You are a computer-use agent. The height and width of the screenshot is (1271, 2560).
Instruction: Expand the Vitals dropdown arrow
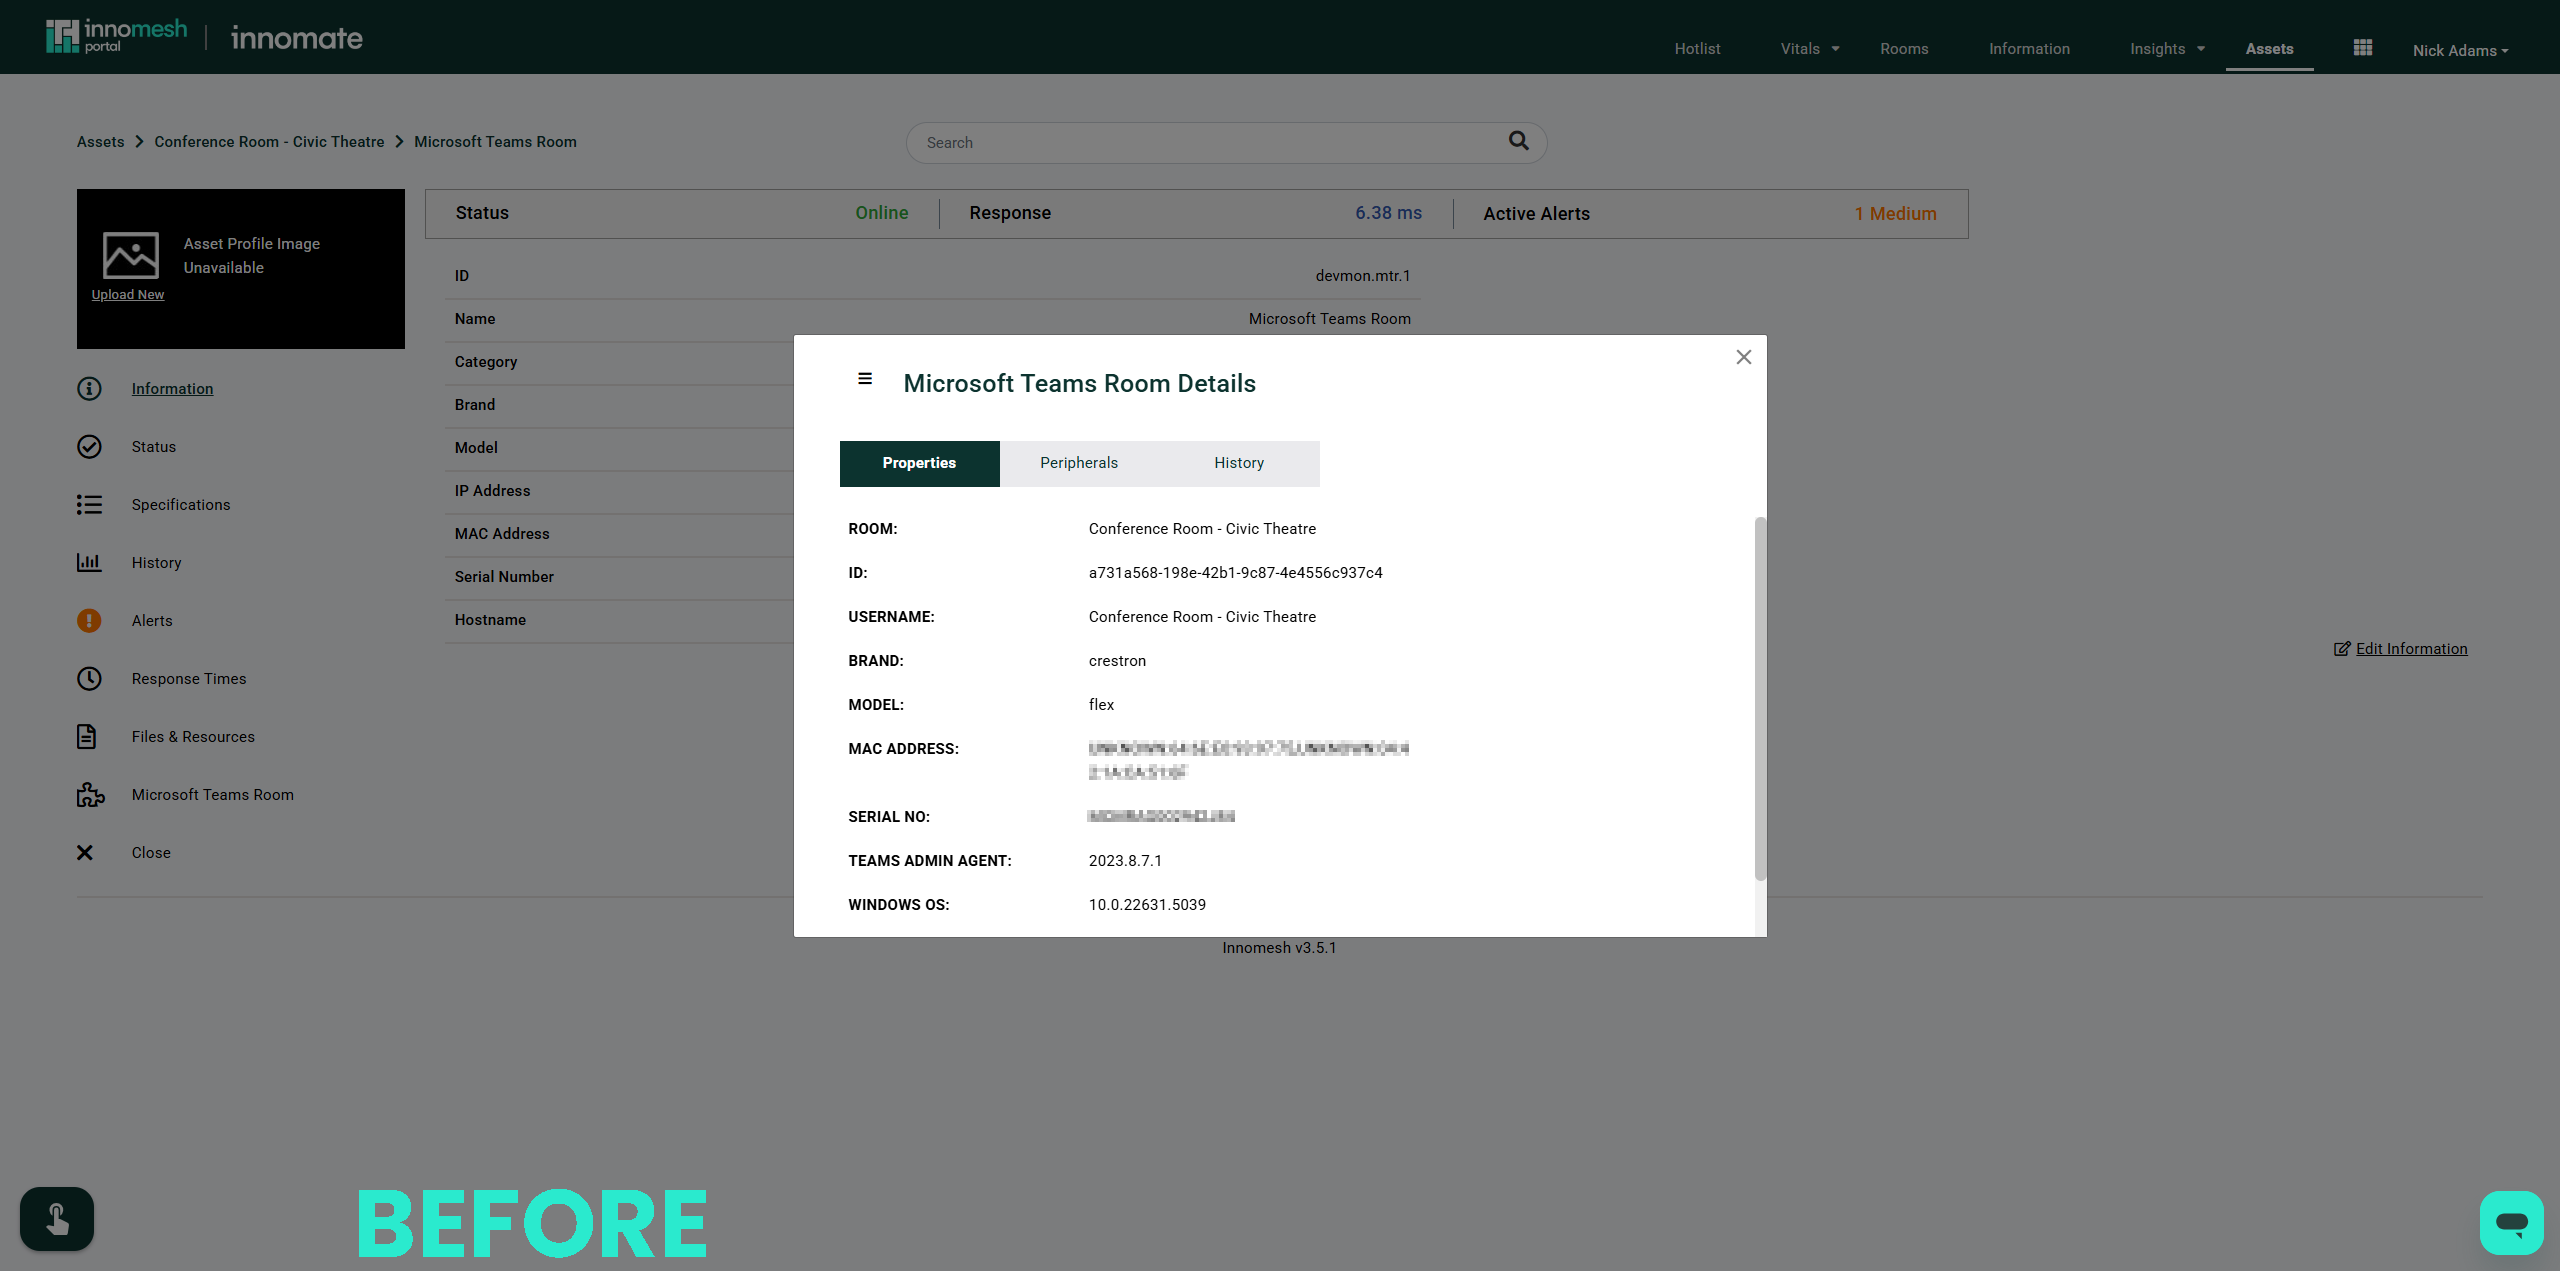pos(1835,49)
